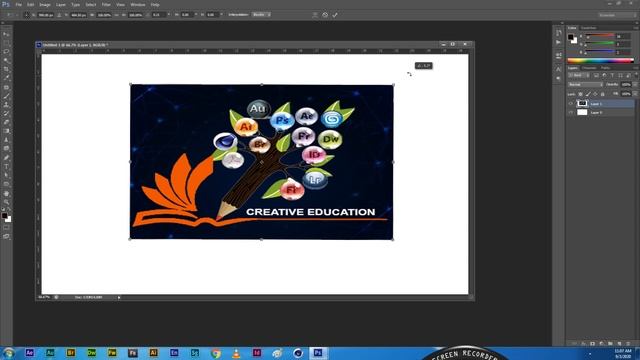Open the Filter menu
This screenshot has width=640, height=360.
(106, 4)
